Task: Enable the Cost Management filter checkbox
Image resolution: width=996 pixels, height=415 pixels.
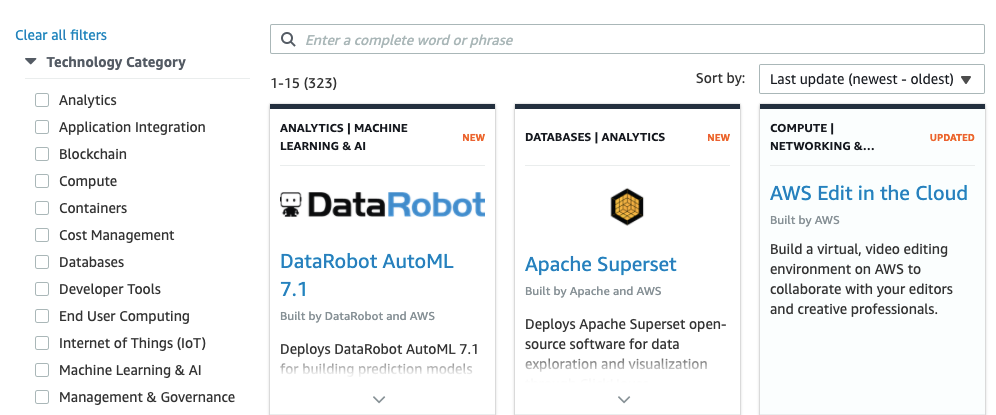Action: pos(42,235)
